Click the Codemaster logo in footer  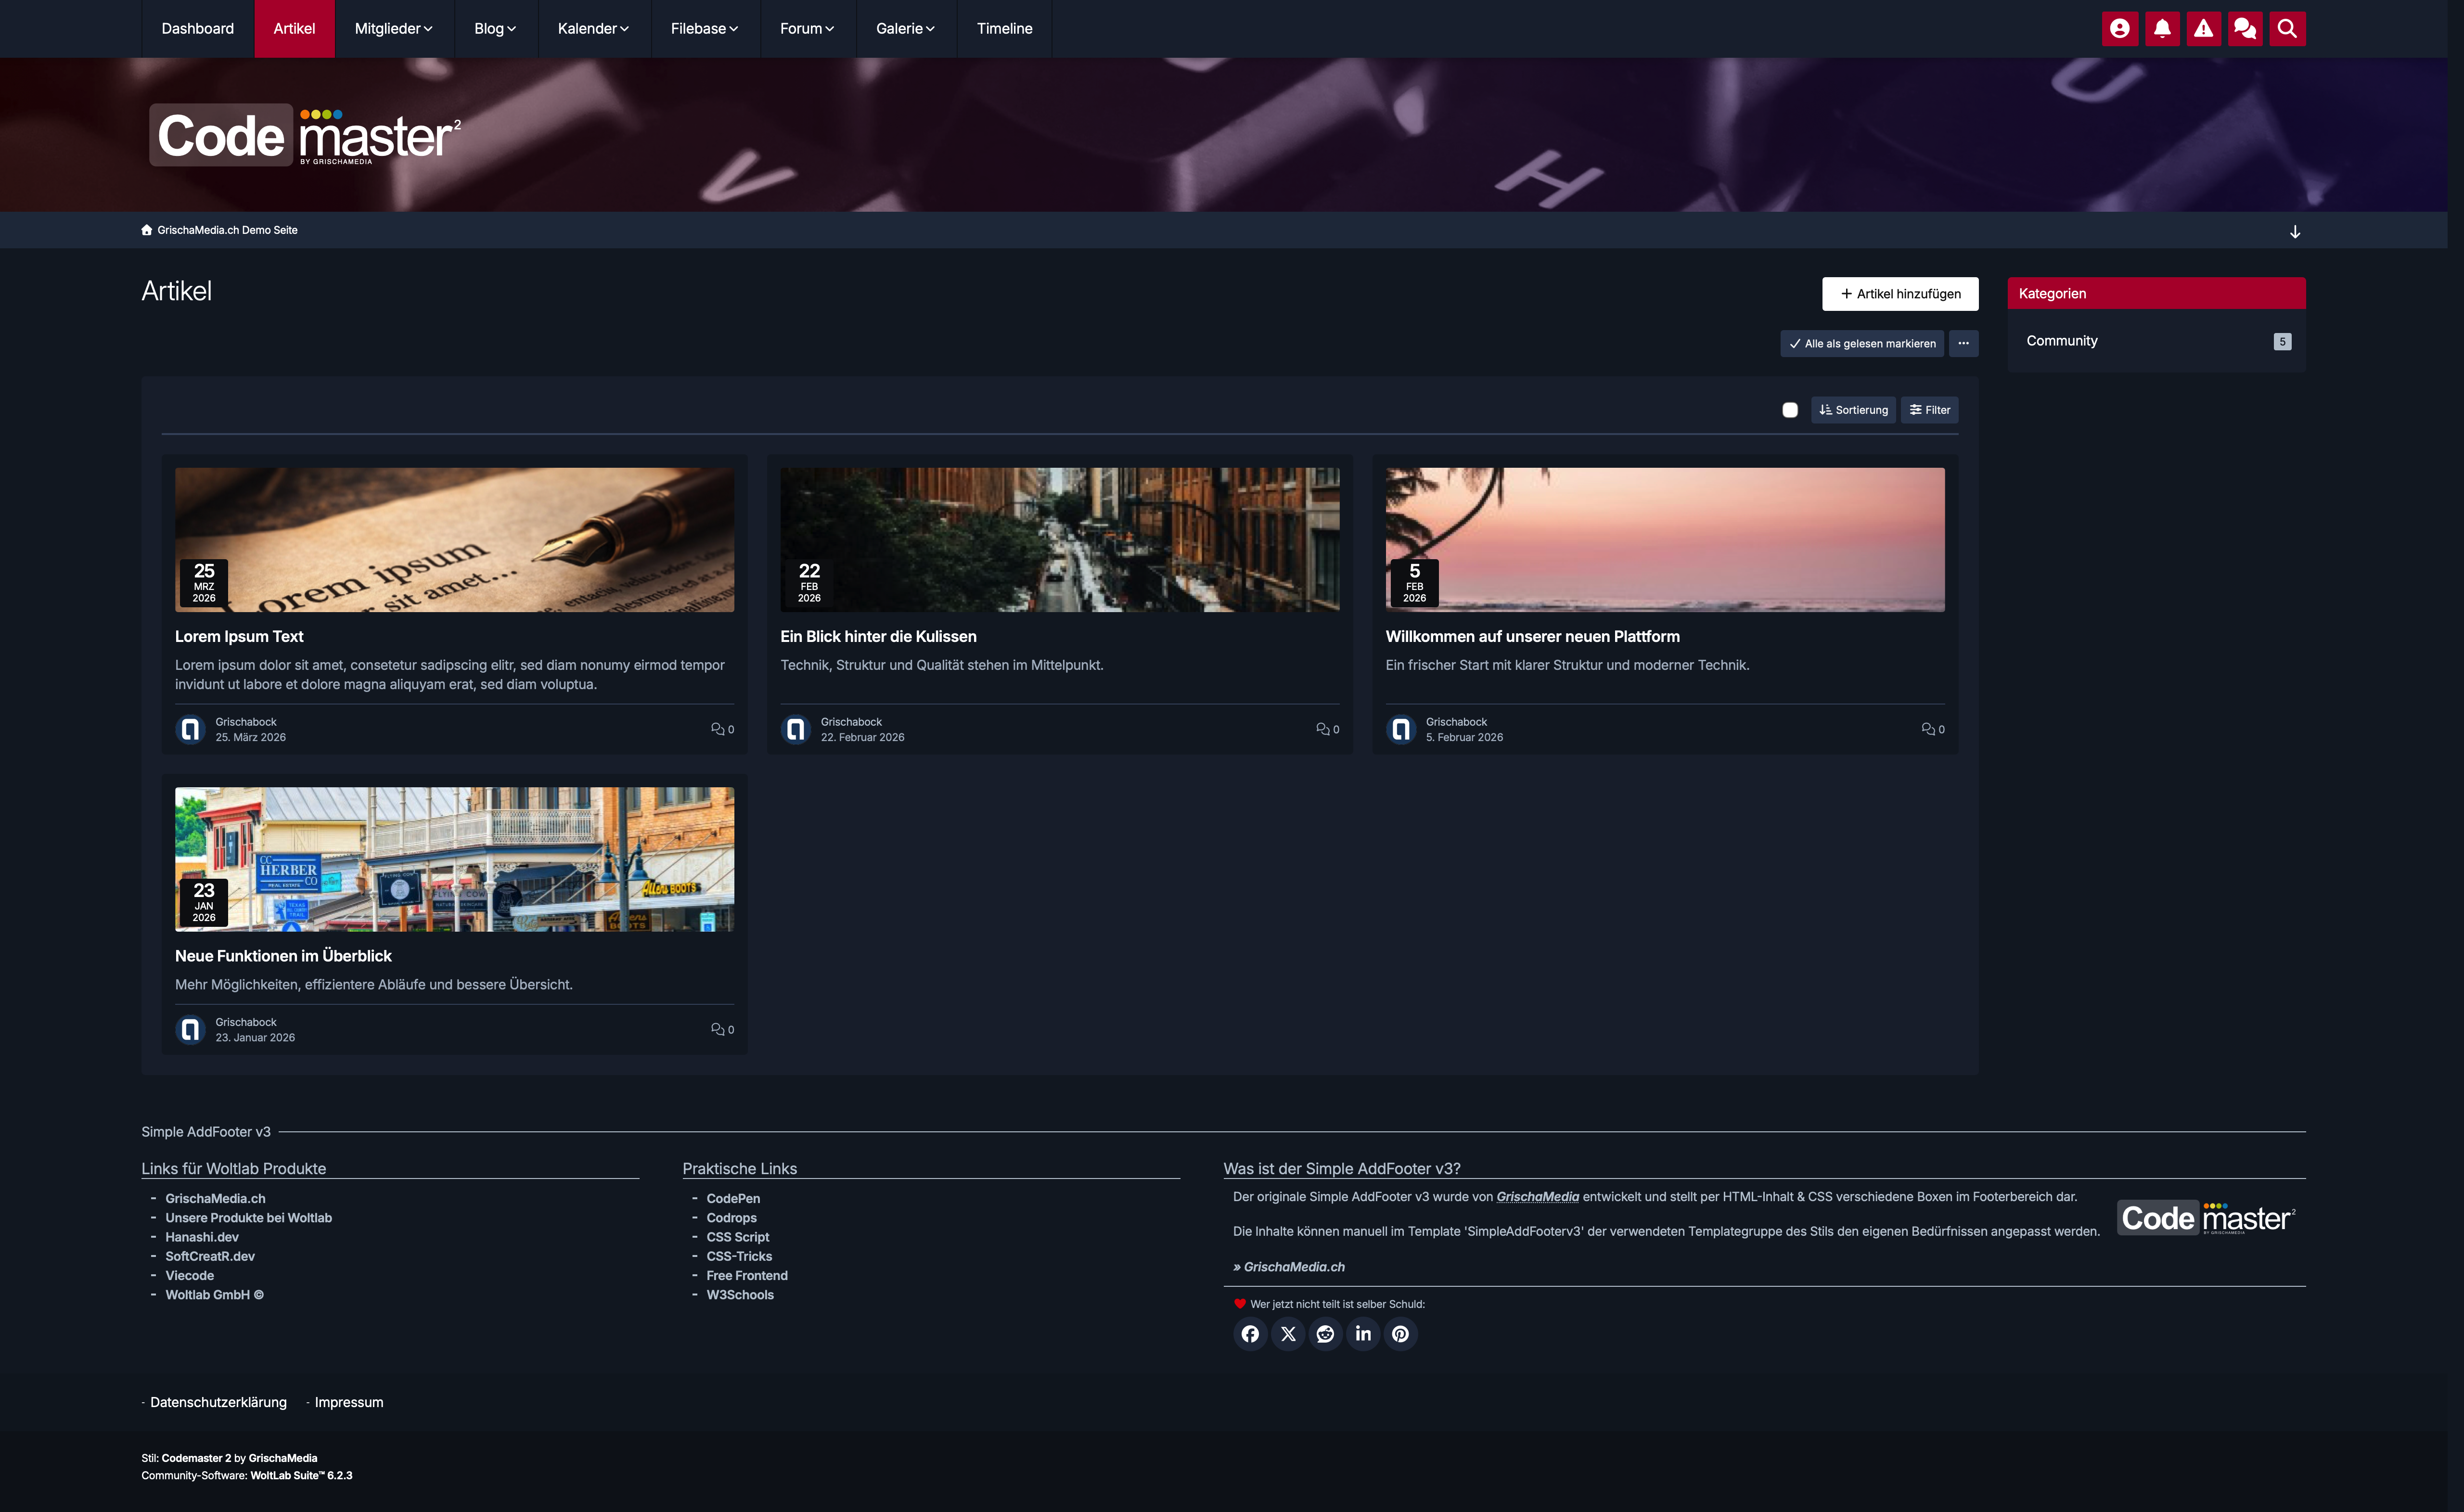tap(2207, 1218)
